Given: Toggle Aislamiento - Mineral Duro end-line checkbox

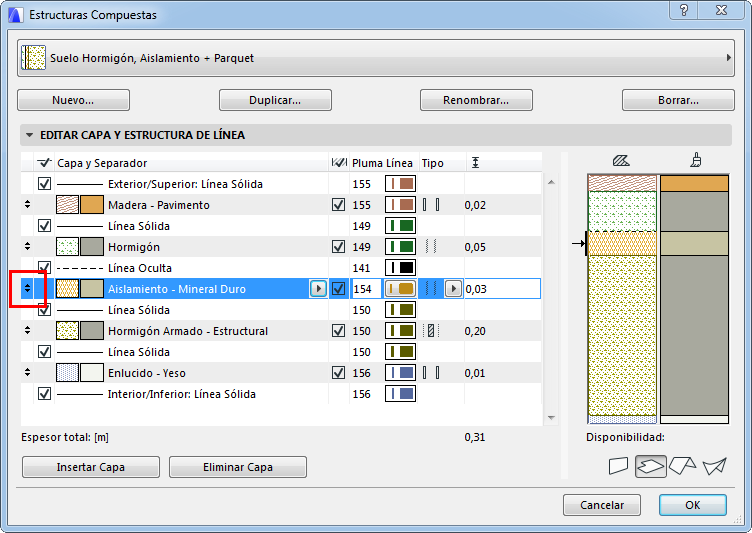Looking at the screenshot, I should (339, 289).
